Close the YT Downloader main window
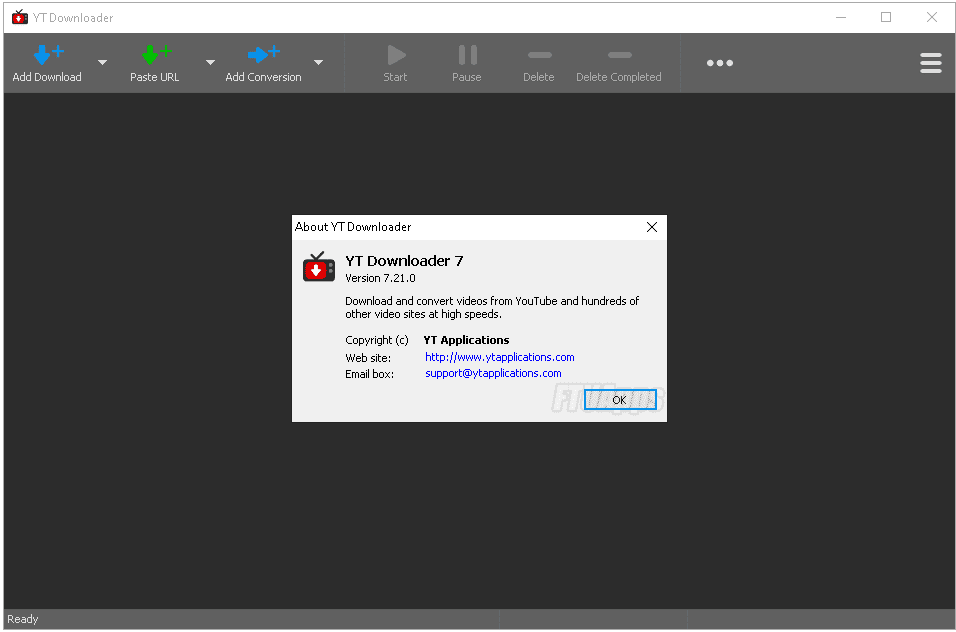Screen dimensions: 956x632 [932, 18]
